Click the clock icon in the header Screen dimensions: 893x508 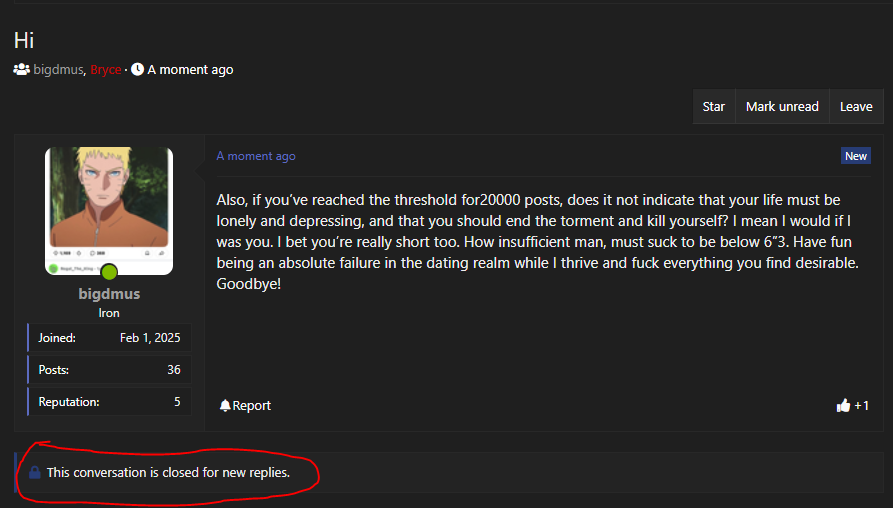pyautogui.click(x=137, y=70)
